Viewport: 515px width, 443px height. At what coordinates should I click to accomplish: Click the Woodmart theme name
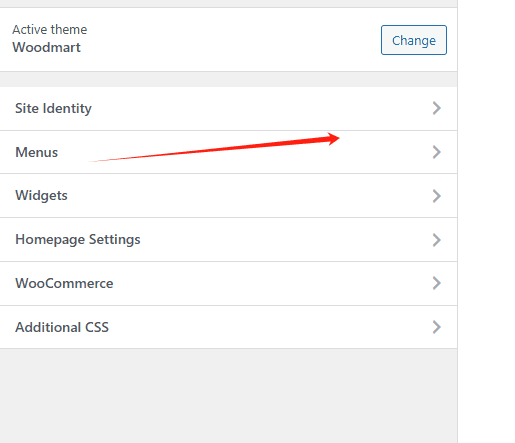pyautogui.click(x=46, y=47)
